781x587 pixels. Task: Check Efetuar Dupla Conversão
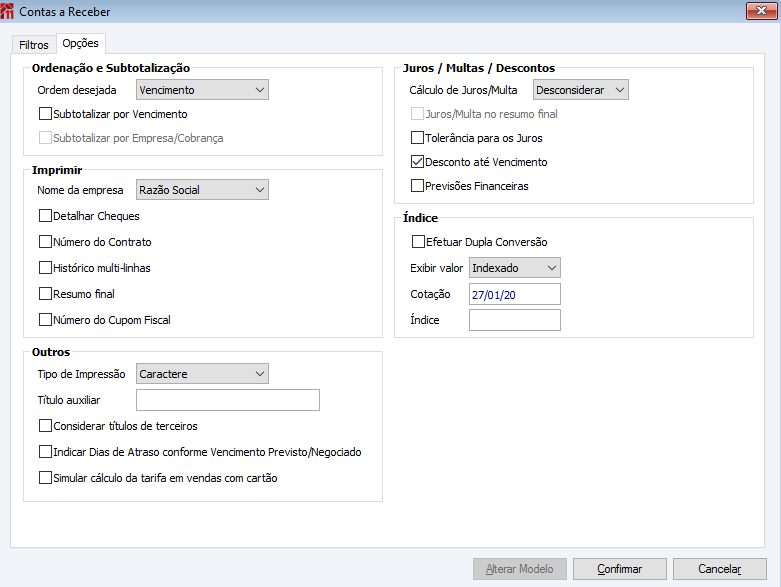418,242
